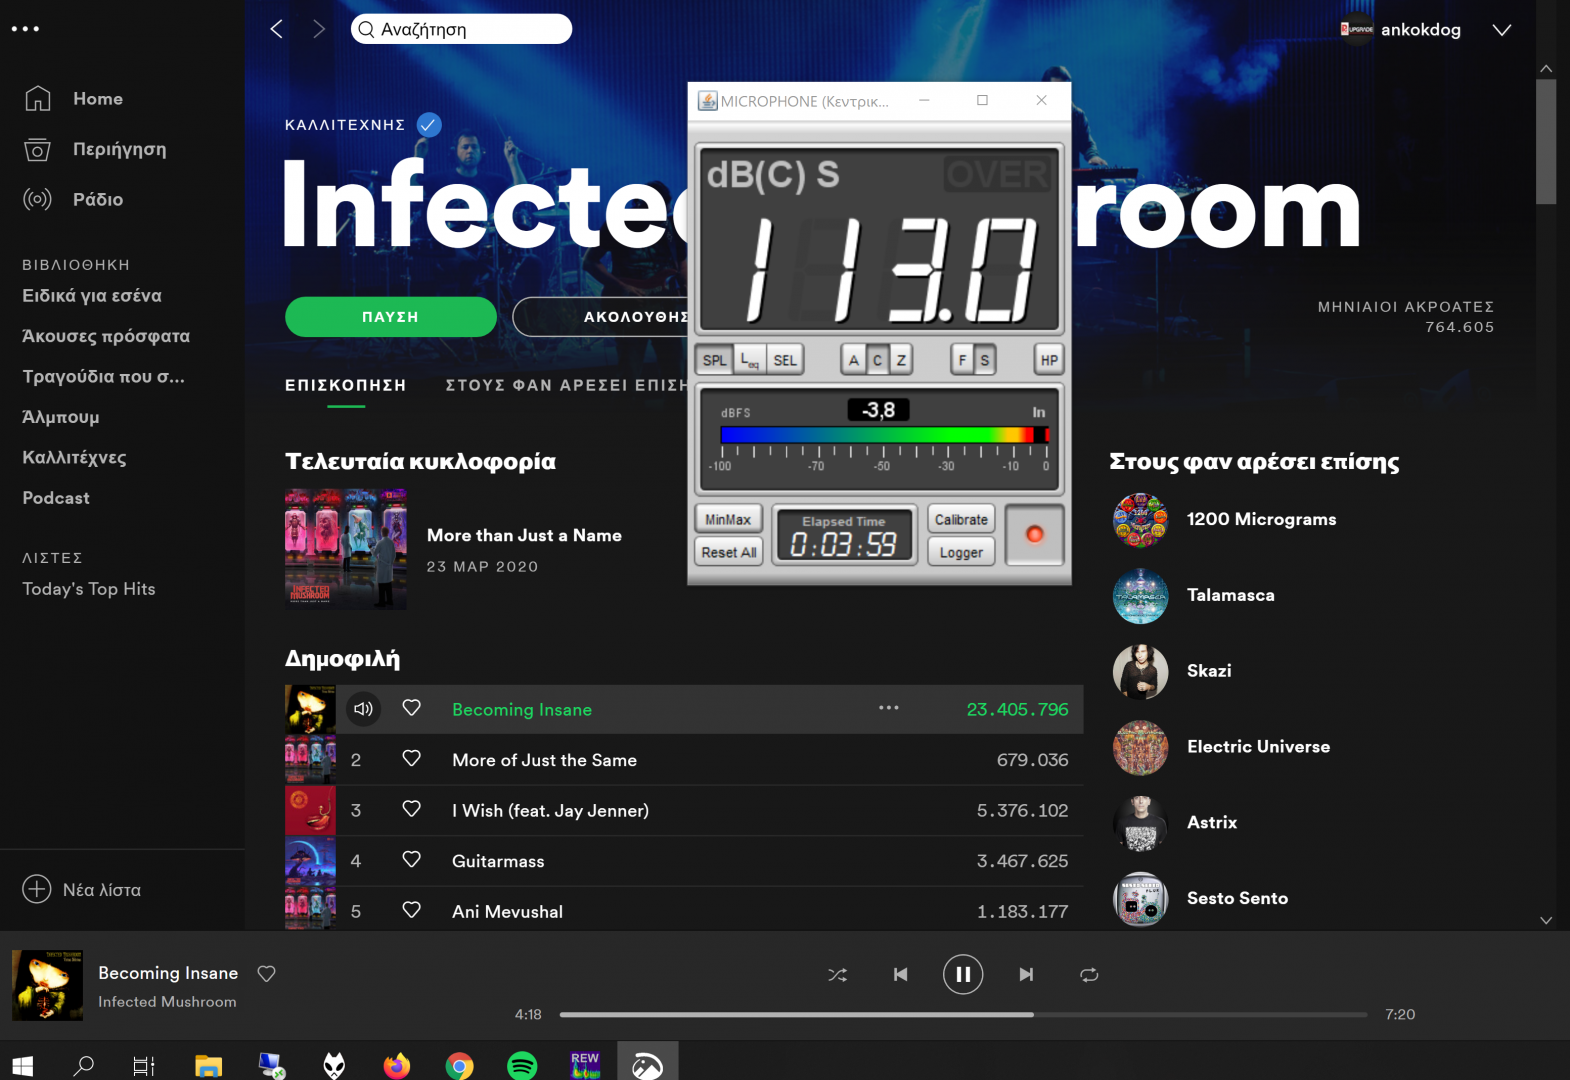Open Calibrate in meter window
The height and width of the screenshot is (1080, 1570).
[961, 519]
